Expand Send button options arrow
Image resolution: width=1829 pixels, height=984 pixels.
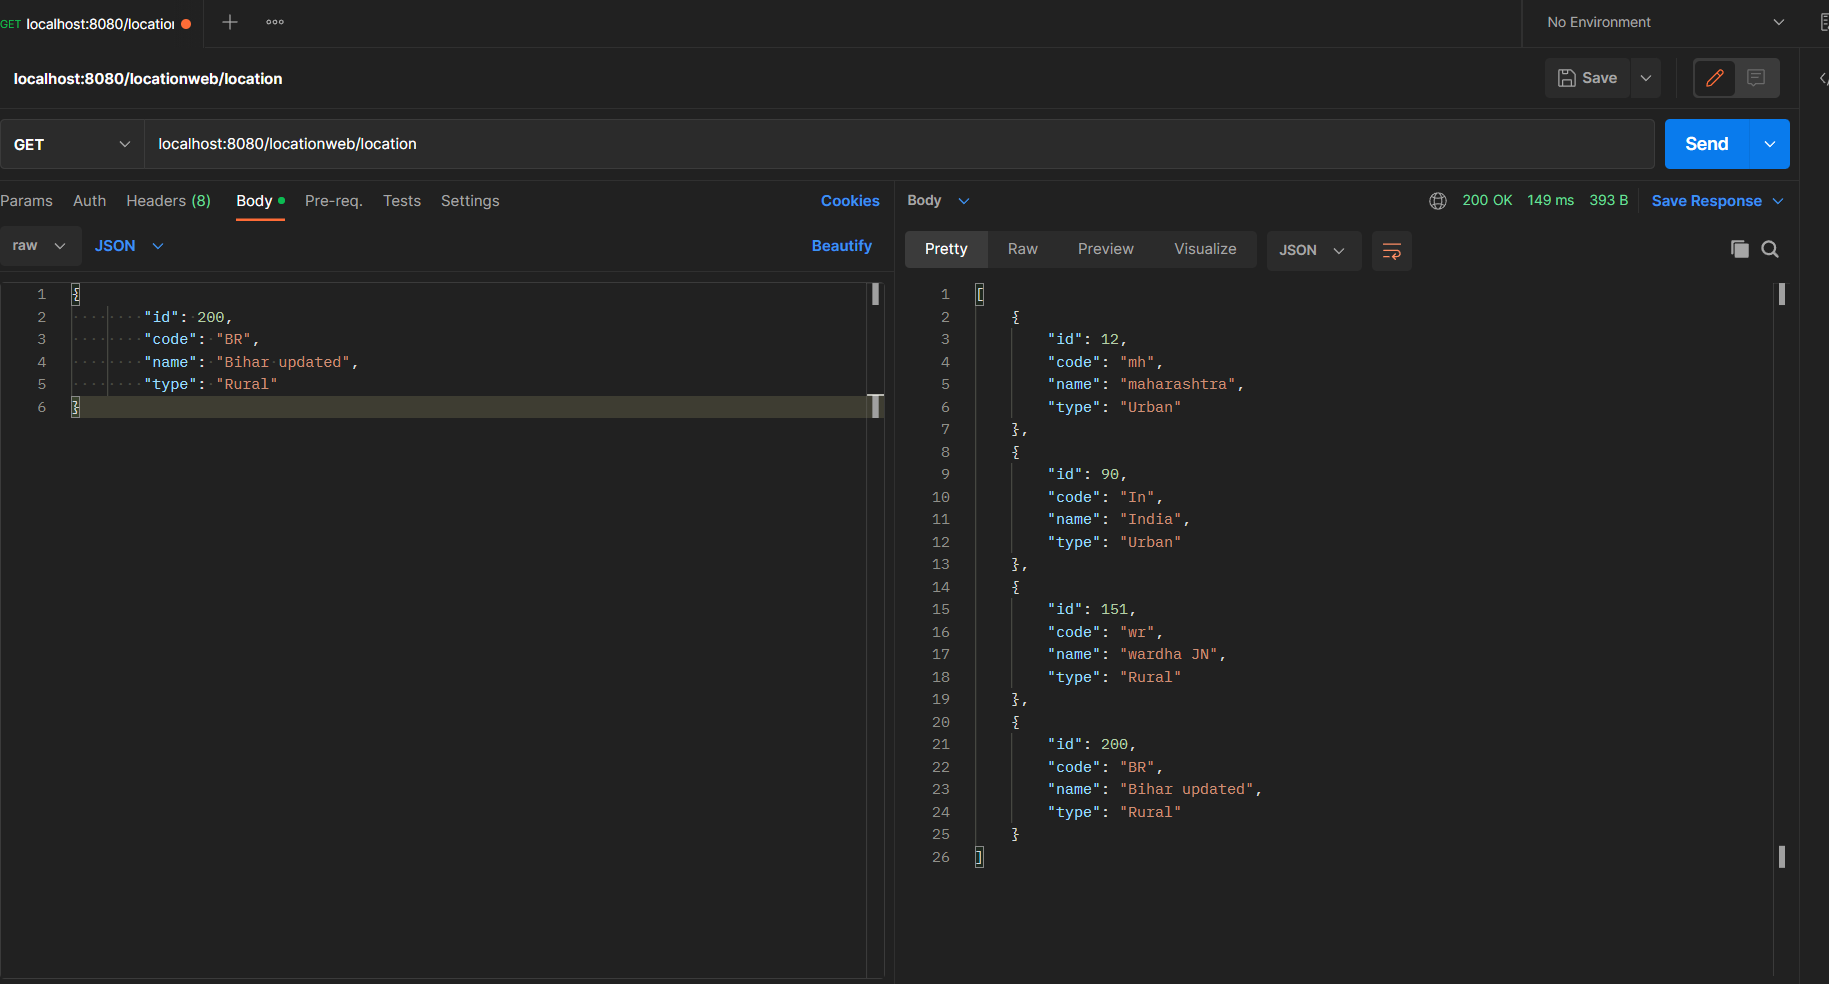(1769, 144)
